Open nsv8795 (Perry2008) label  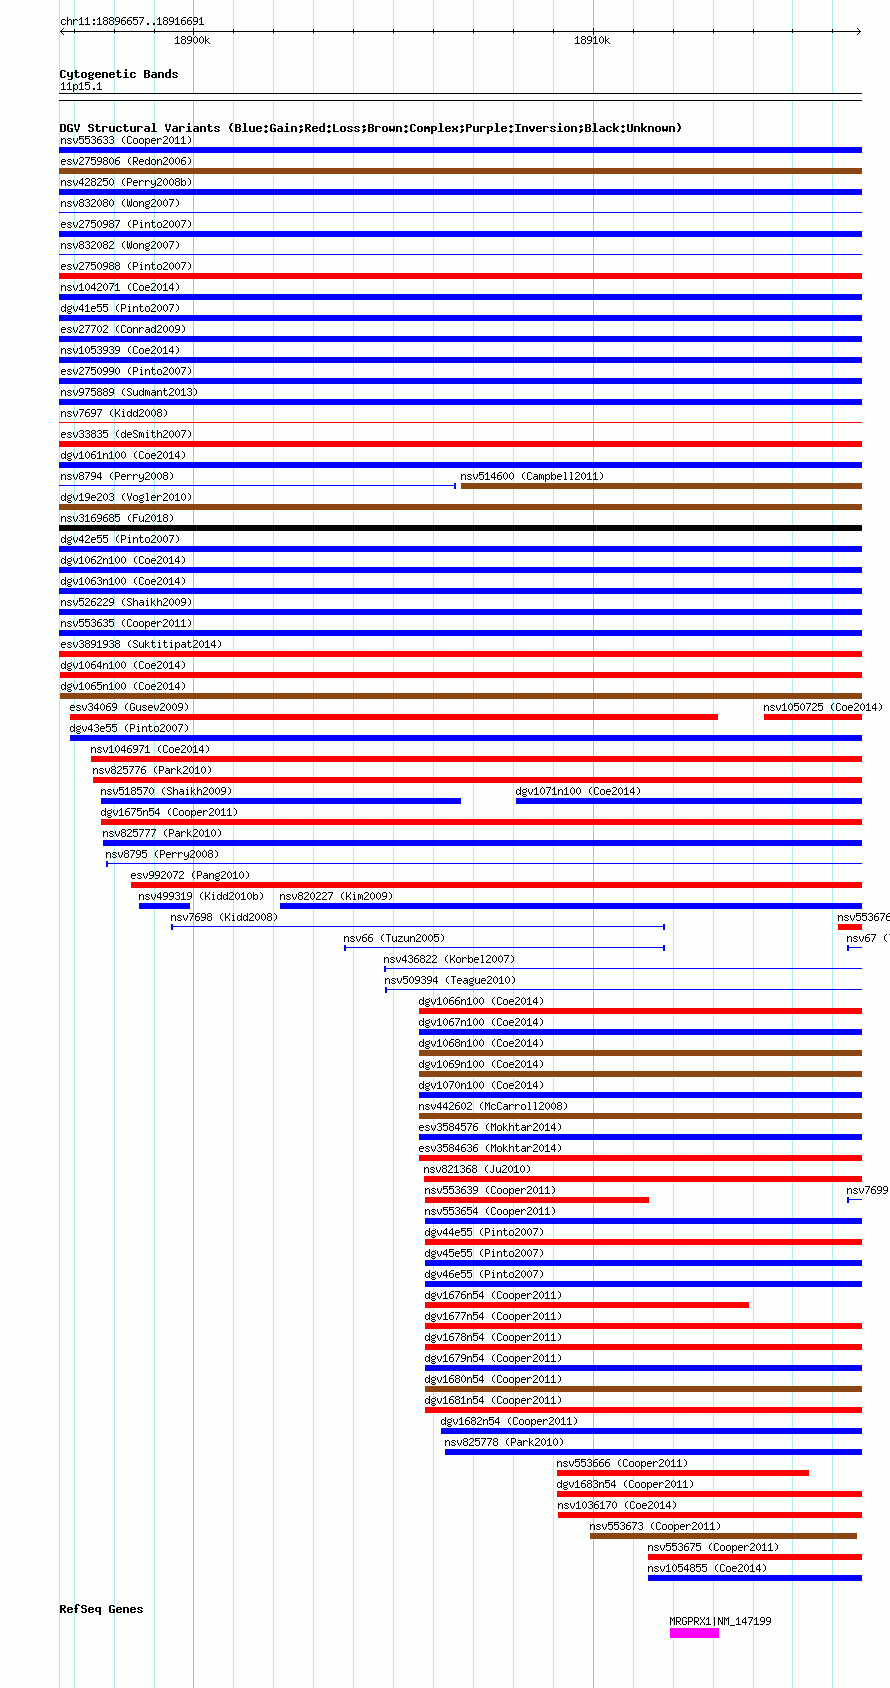click(x=162, y=854)
